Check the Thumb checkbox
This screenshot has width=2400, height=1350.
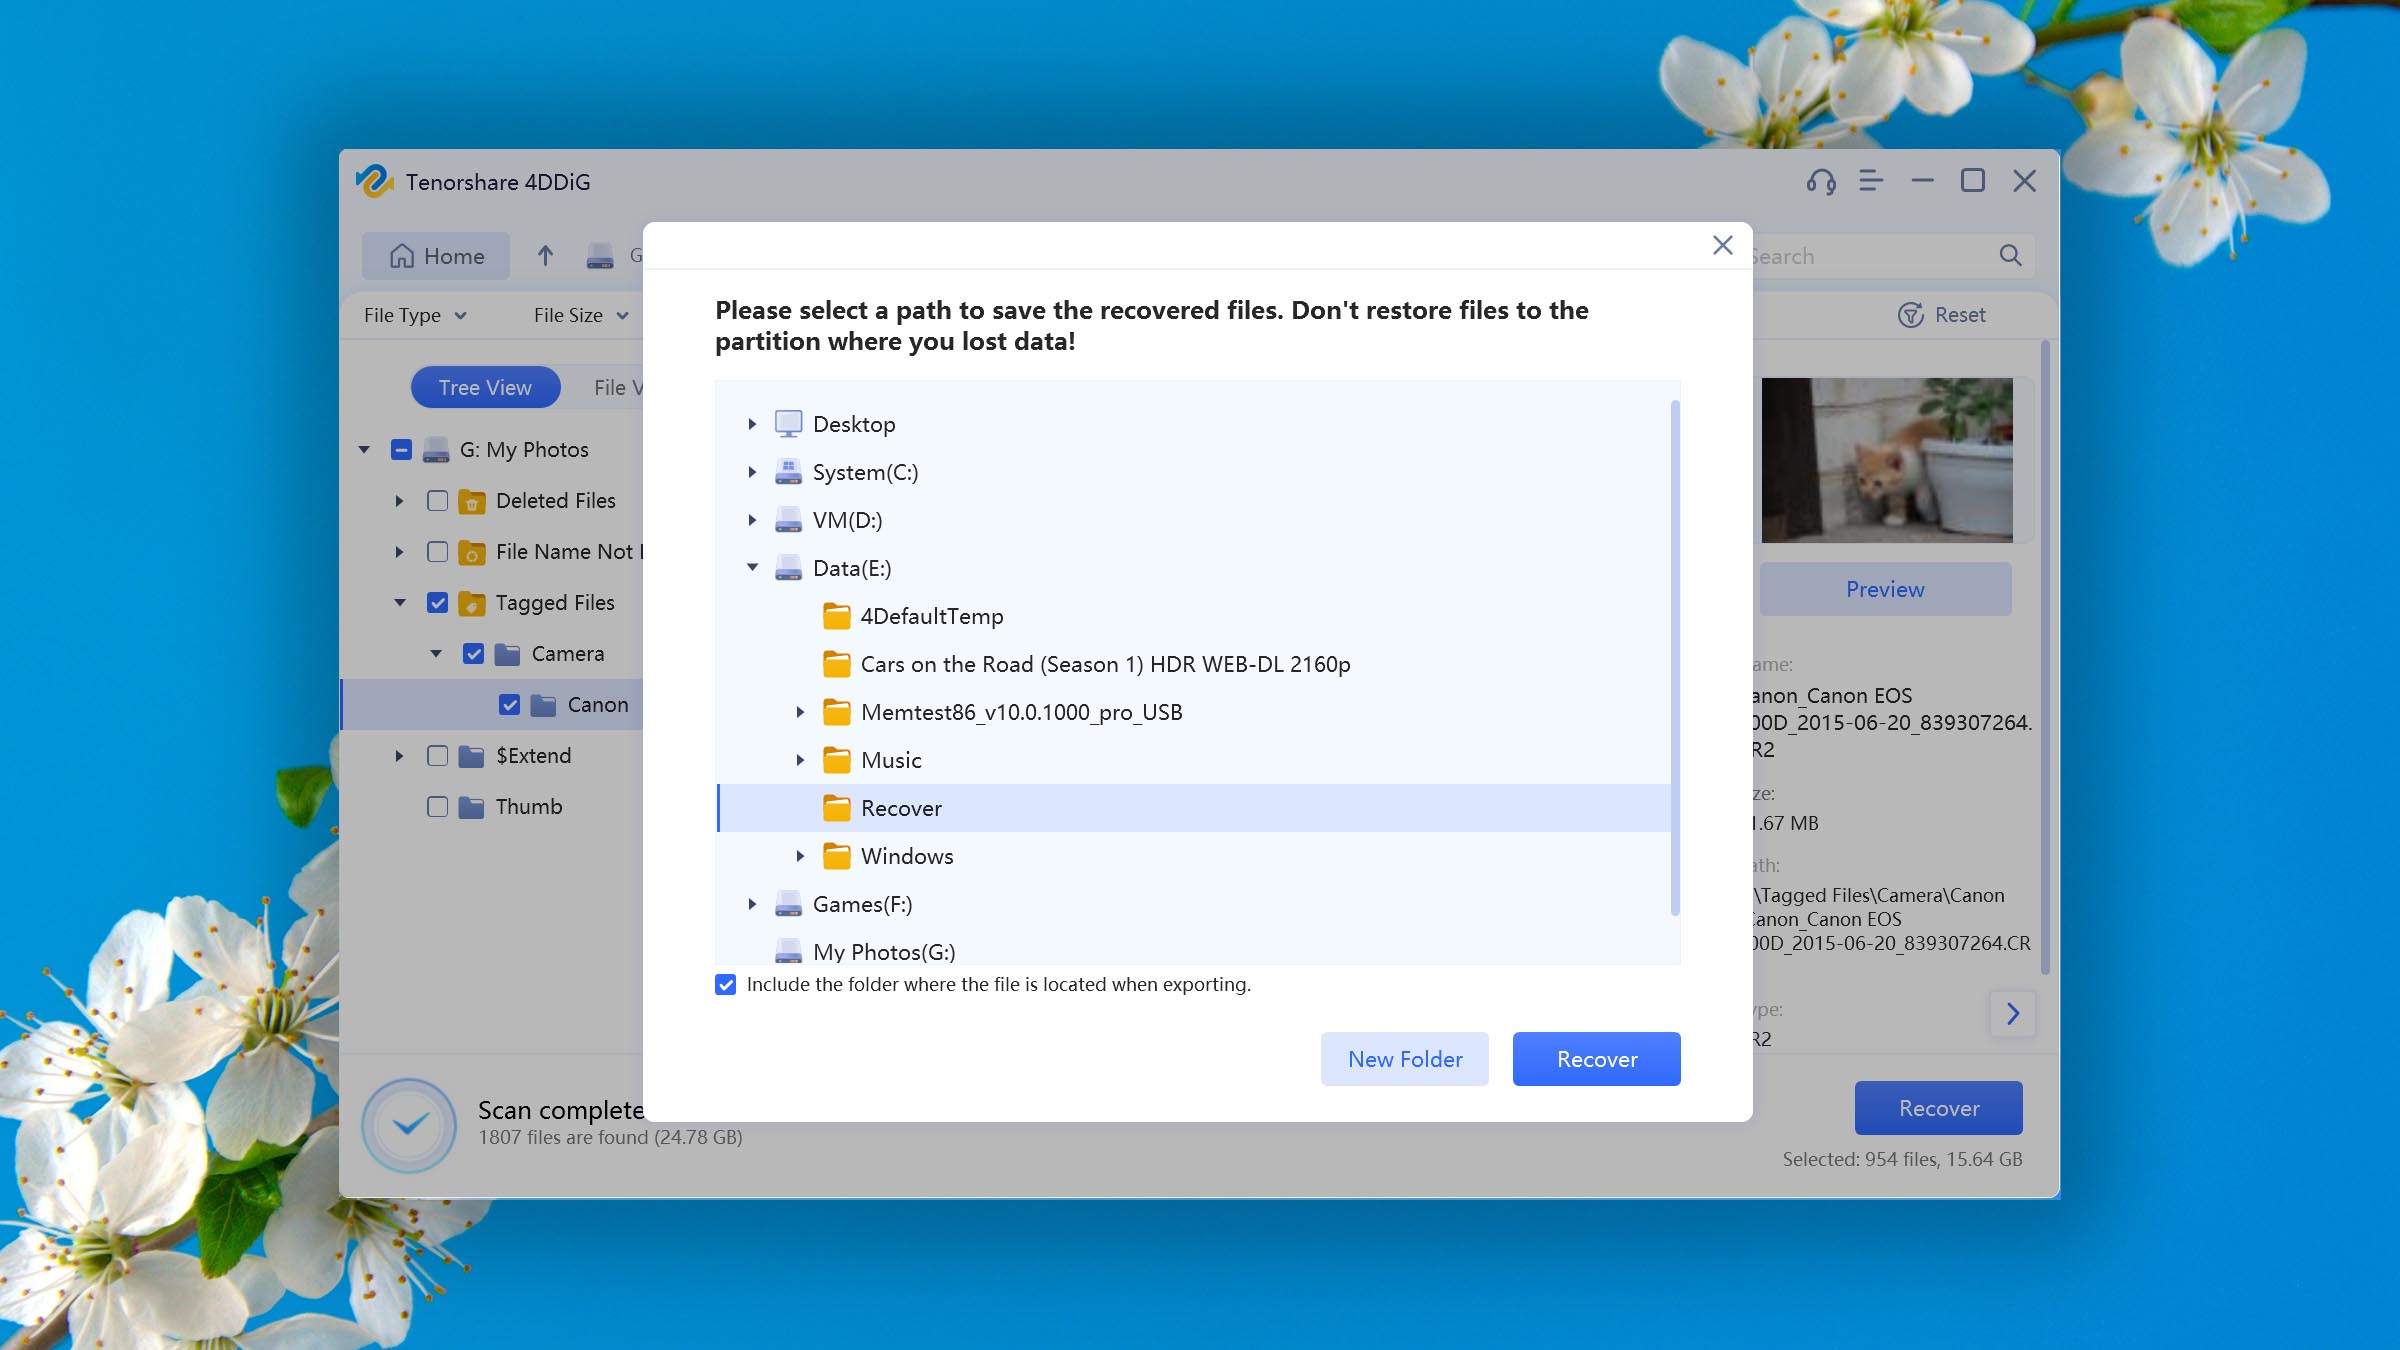coord(437,807)
